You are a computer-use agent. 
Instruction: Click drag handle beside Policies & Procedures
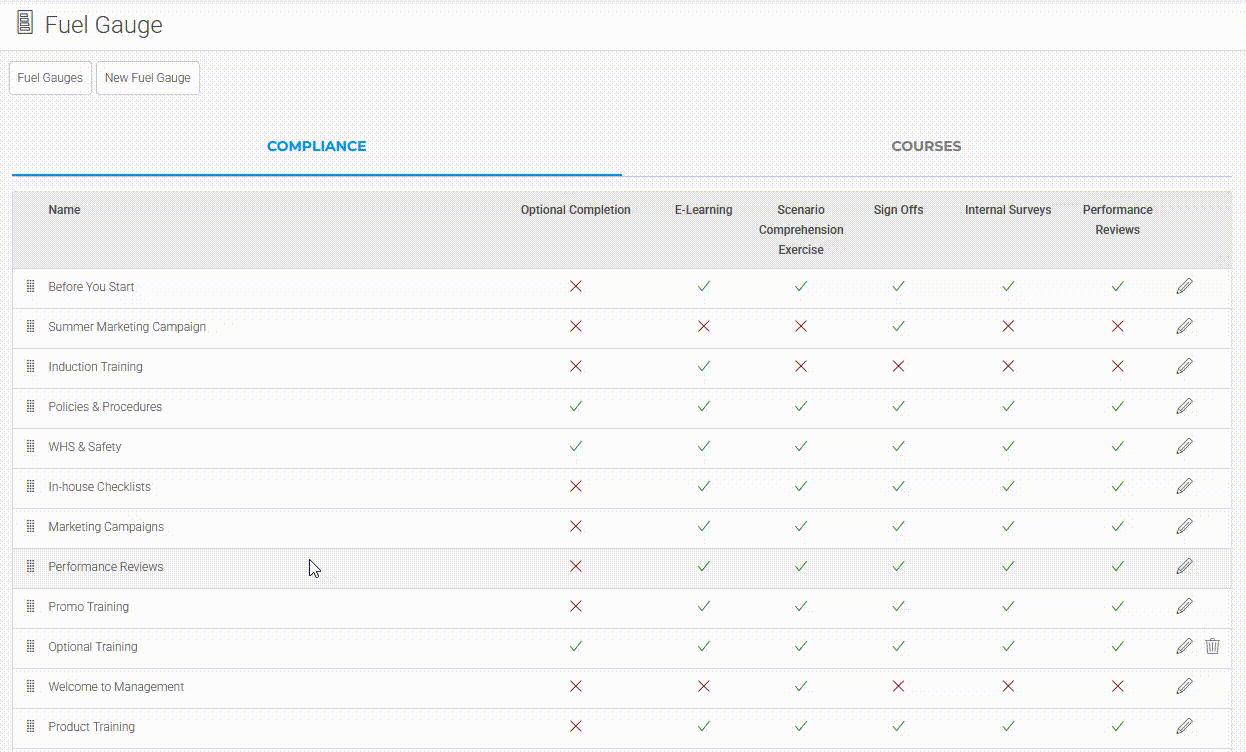[30, 407]
